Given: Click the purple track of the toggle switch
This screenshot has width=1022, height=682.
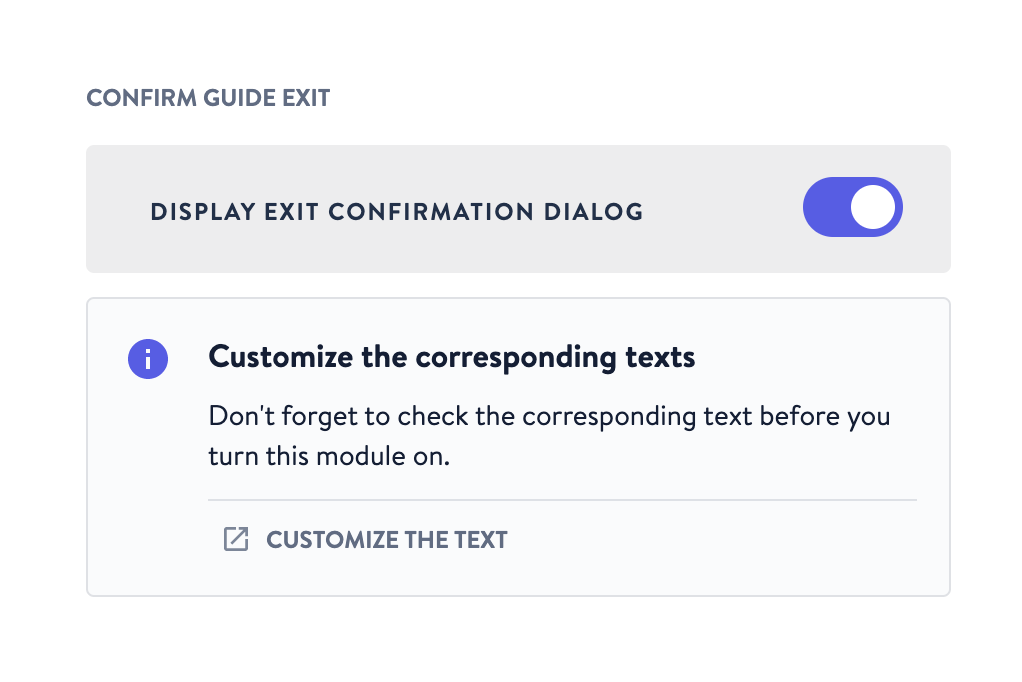Looking at the screenshot, I should click(827, 208).
